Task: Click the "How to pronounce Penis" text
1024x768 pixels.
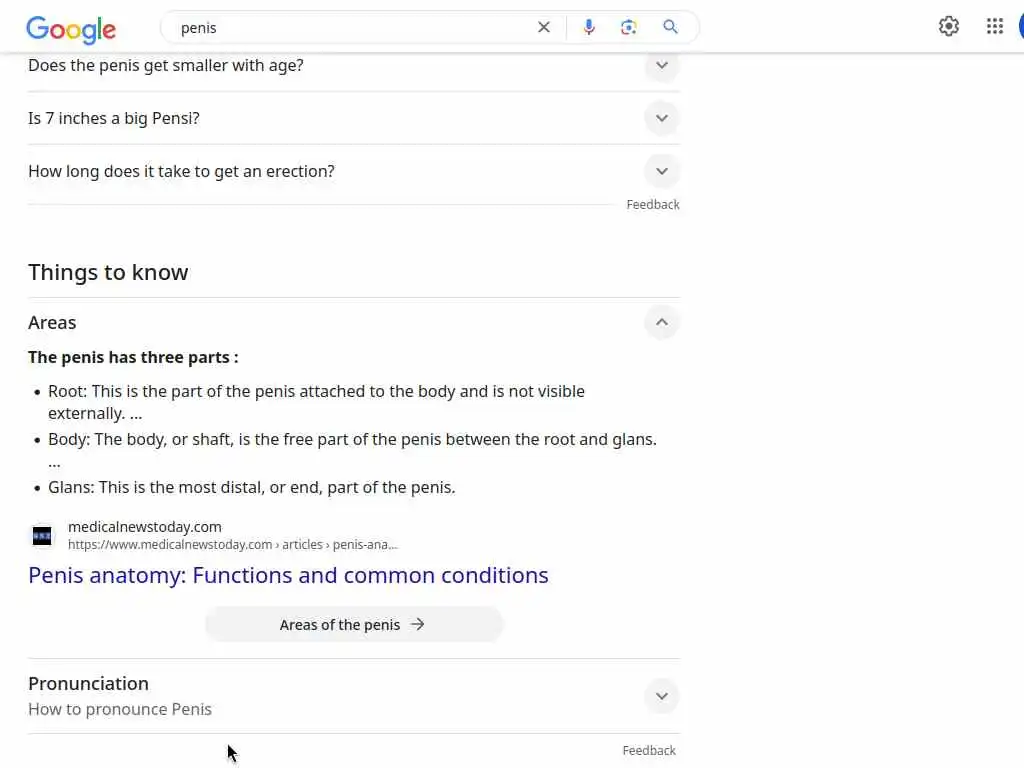Action: (x=120, y=710)
